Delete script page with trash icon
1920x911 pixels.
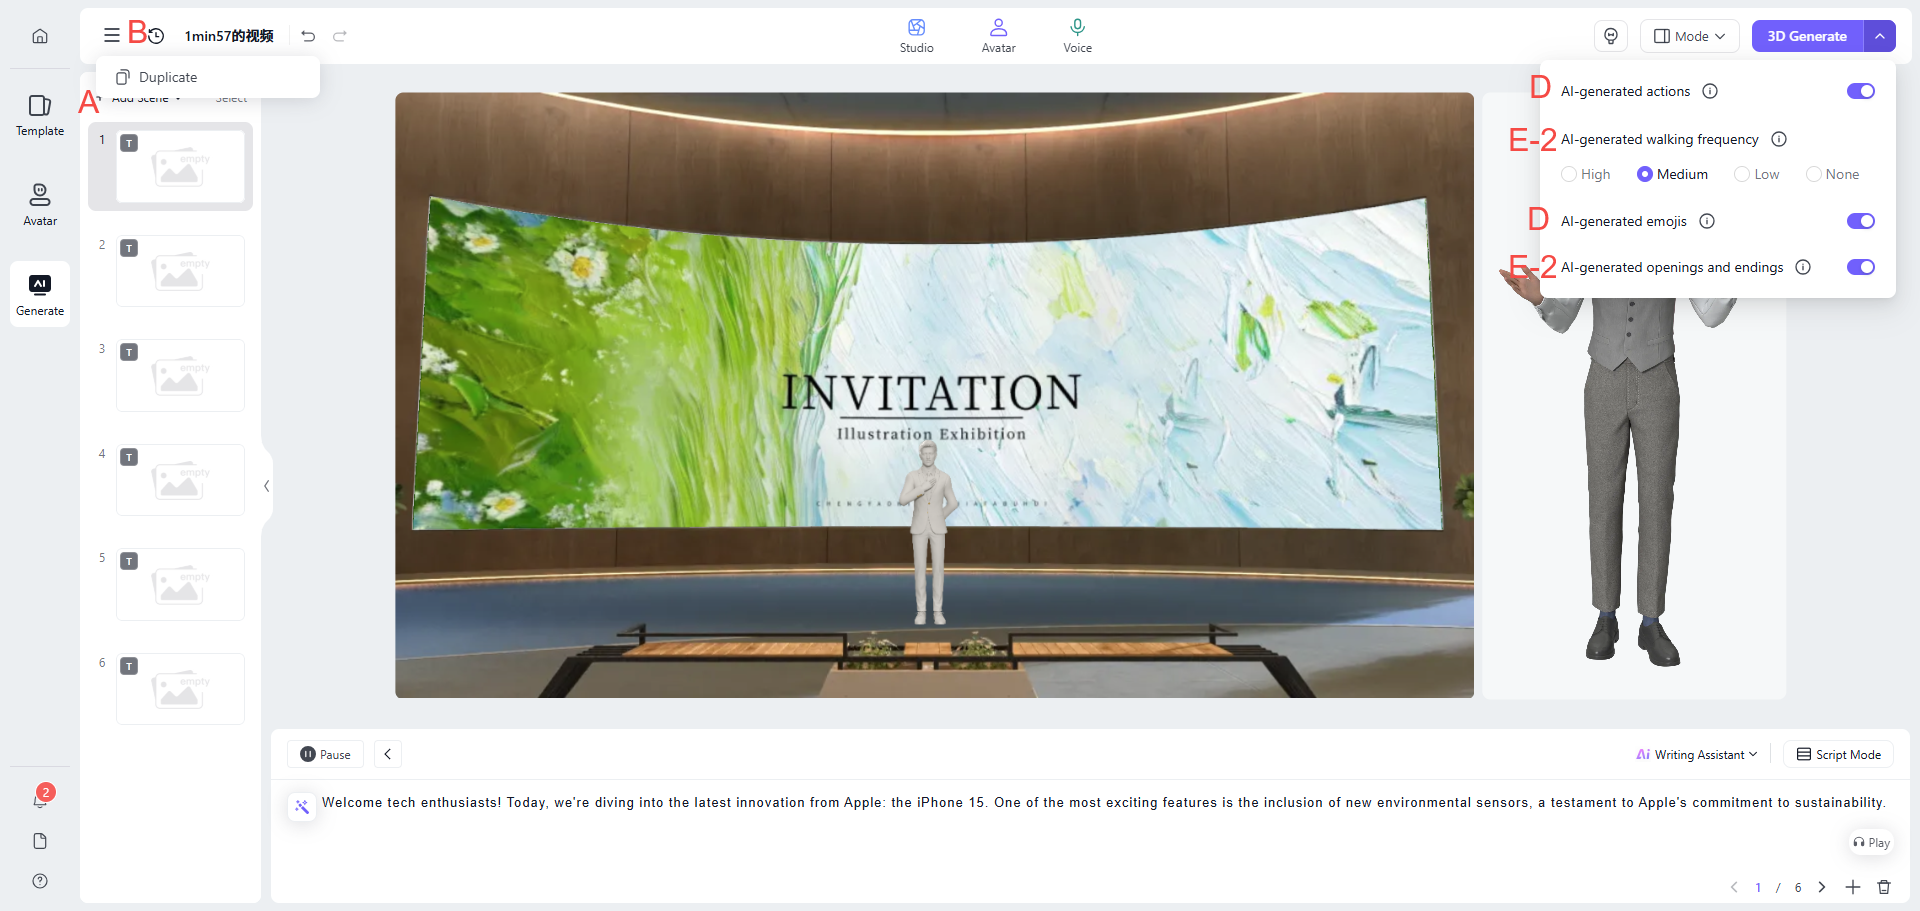[x=1884, y=887]
